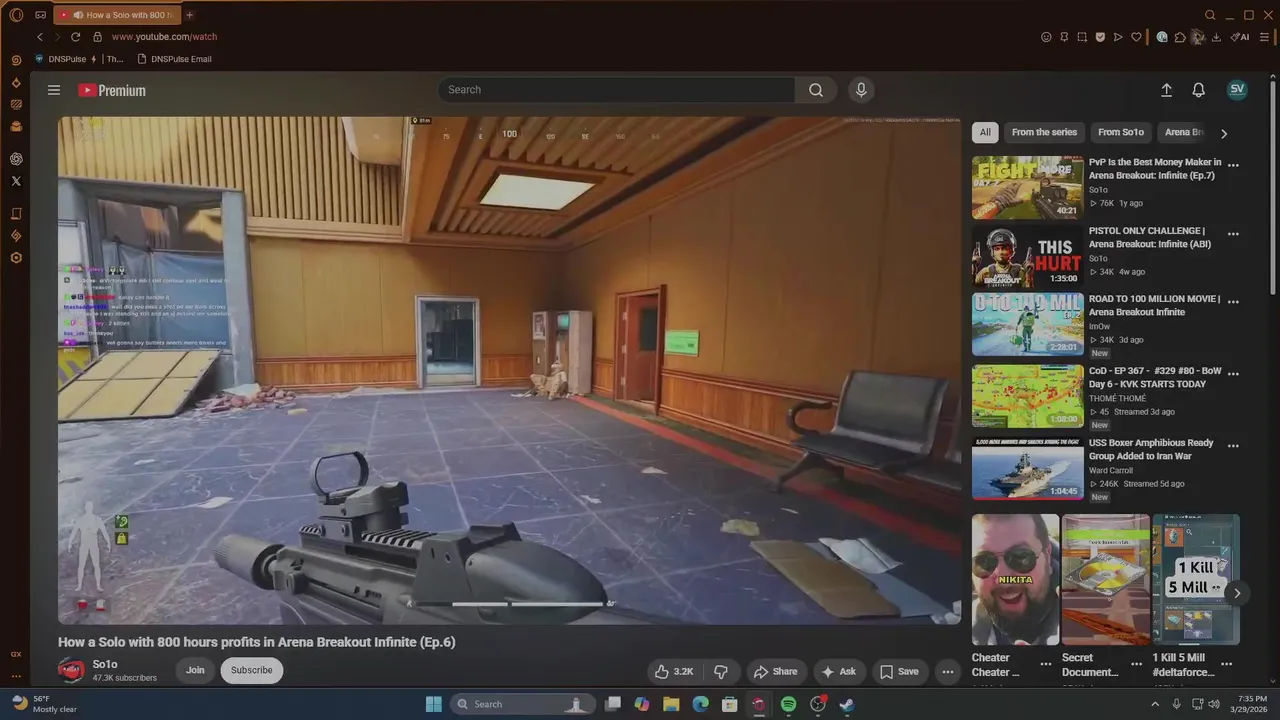The height and width of the screenshot is (720, 1280).
Task: Open options for ROAD TO 100 MILLION video
Action: (1233, 302)
